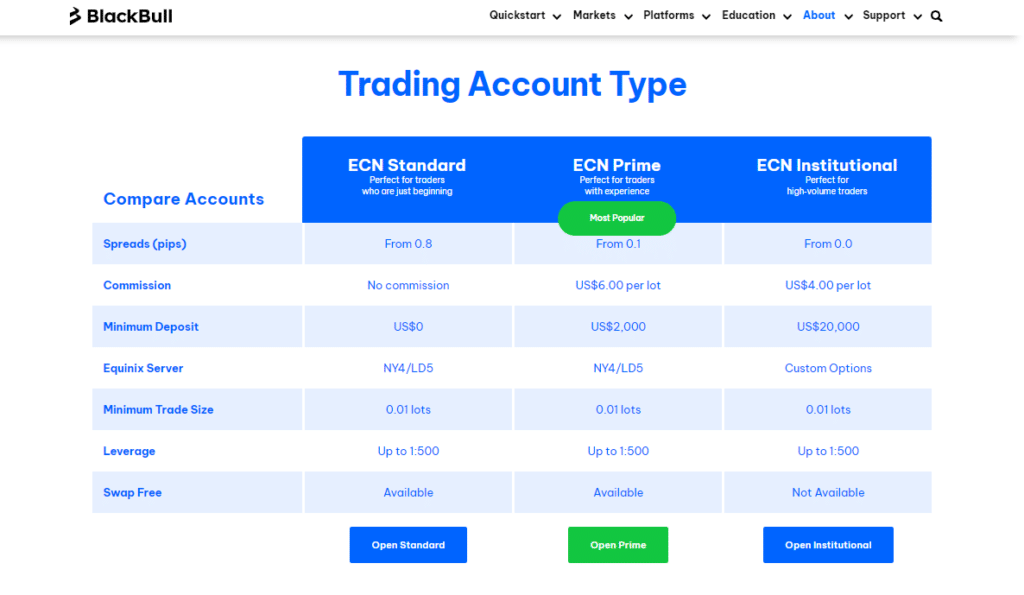Open the Quickstart menu
This screenshot has width=1024, height=595.
517,15
